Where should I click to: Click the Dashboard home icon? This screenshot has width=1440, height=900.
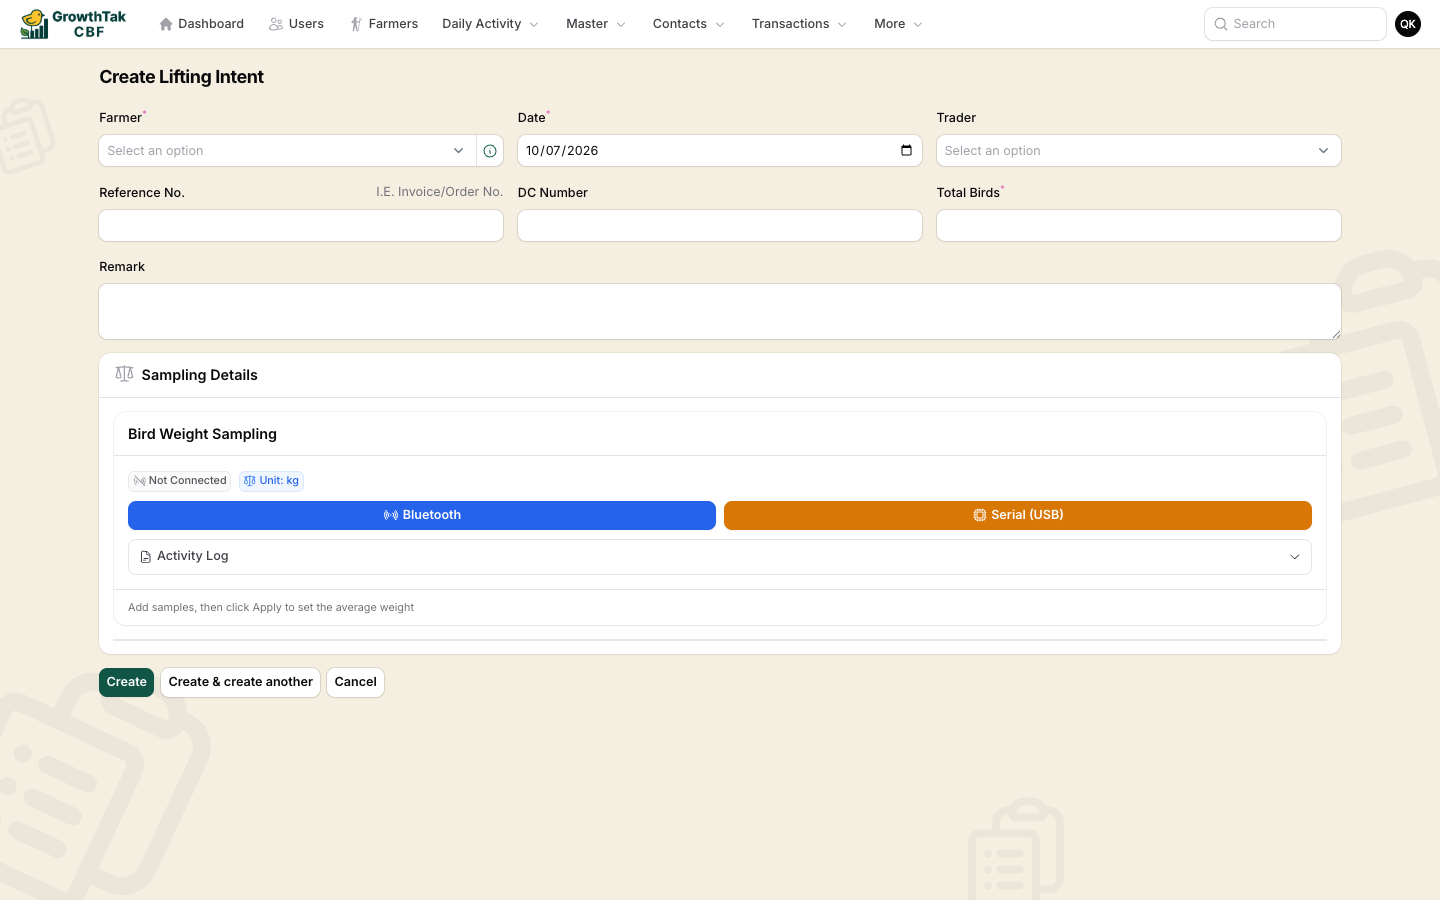(x=166, y=24)
